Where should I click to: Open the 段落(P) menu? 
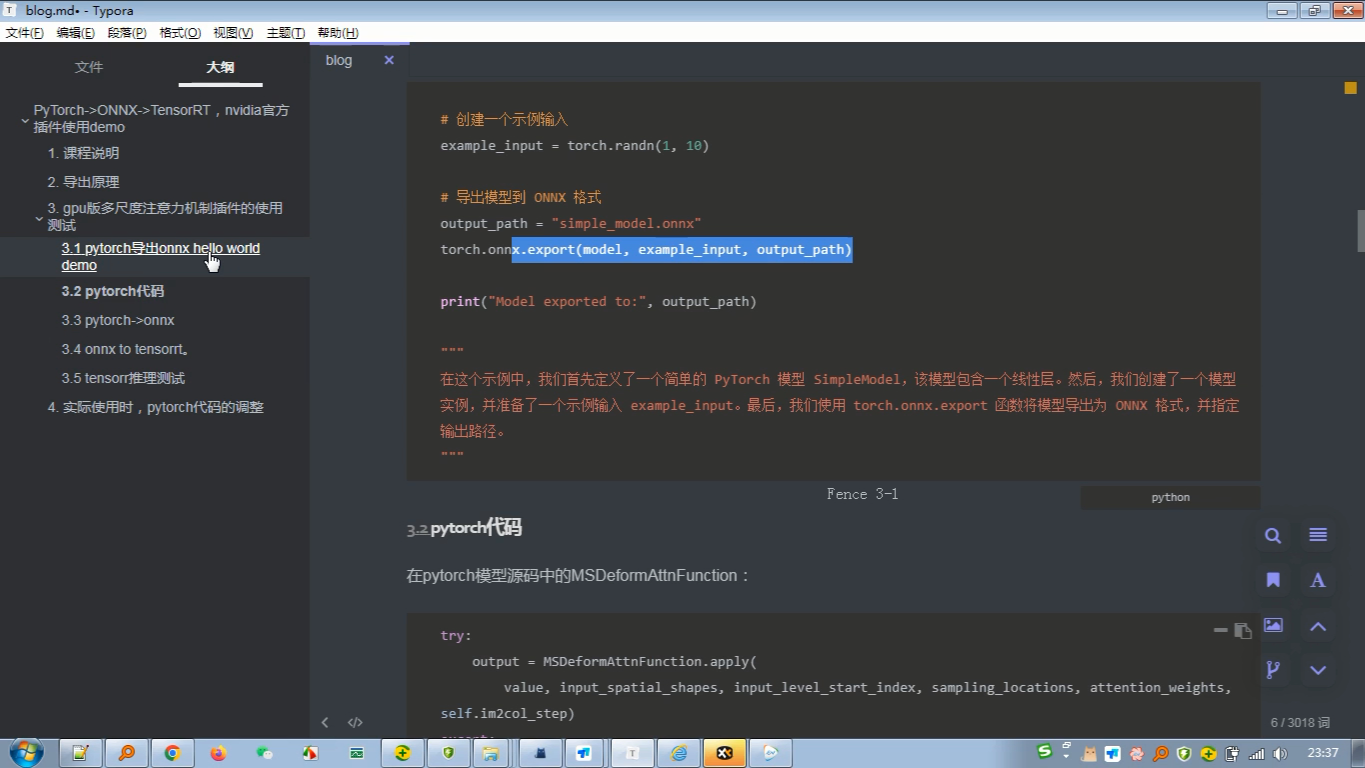[x=127, y=32]
